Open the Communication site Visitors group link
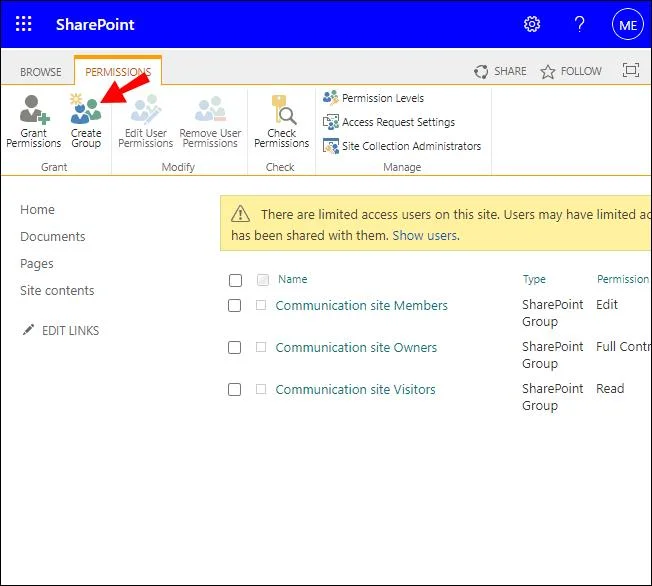Image resolution: width=652 pixels, height=586 pixels. point(356,390)
